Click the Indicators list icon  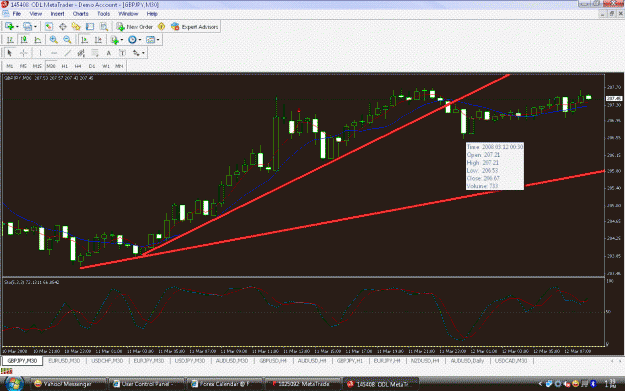click(115, 40)
